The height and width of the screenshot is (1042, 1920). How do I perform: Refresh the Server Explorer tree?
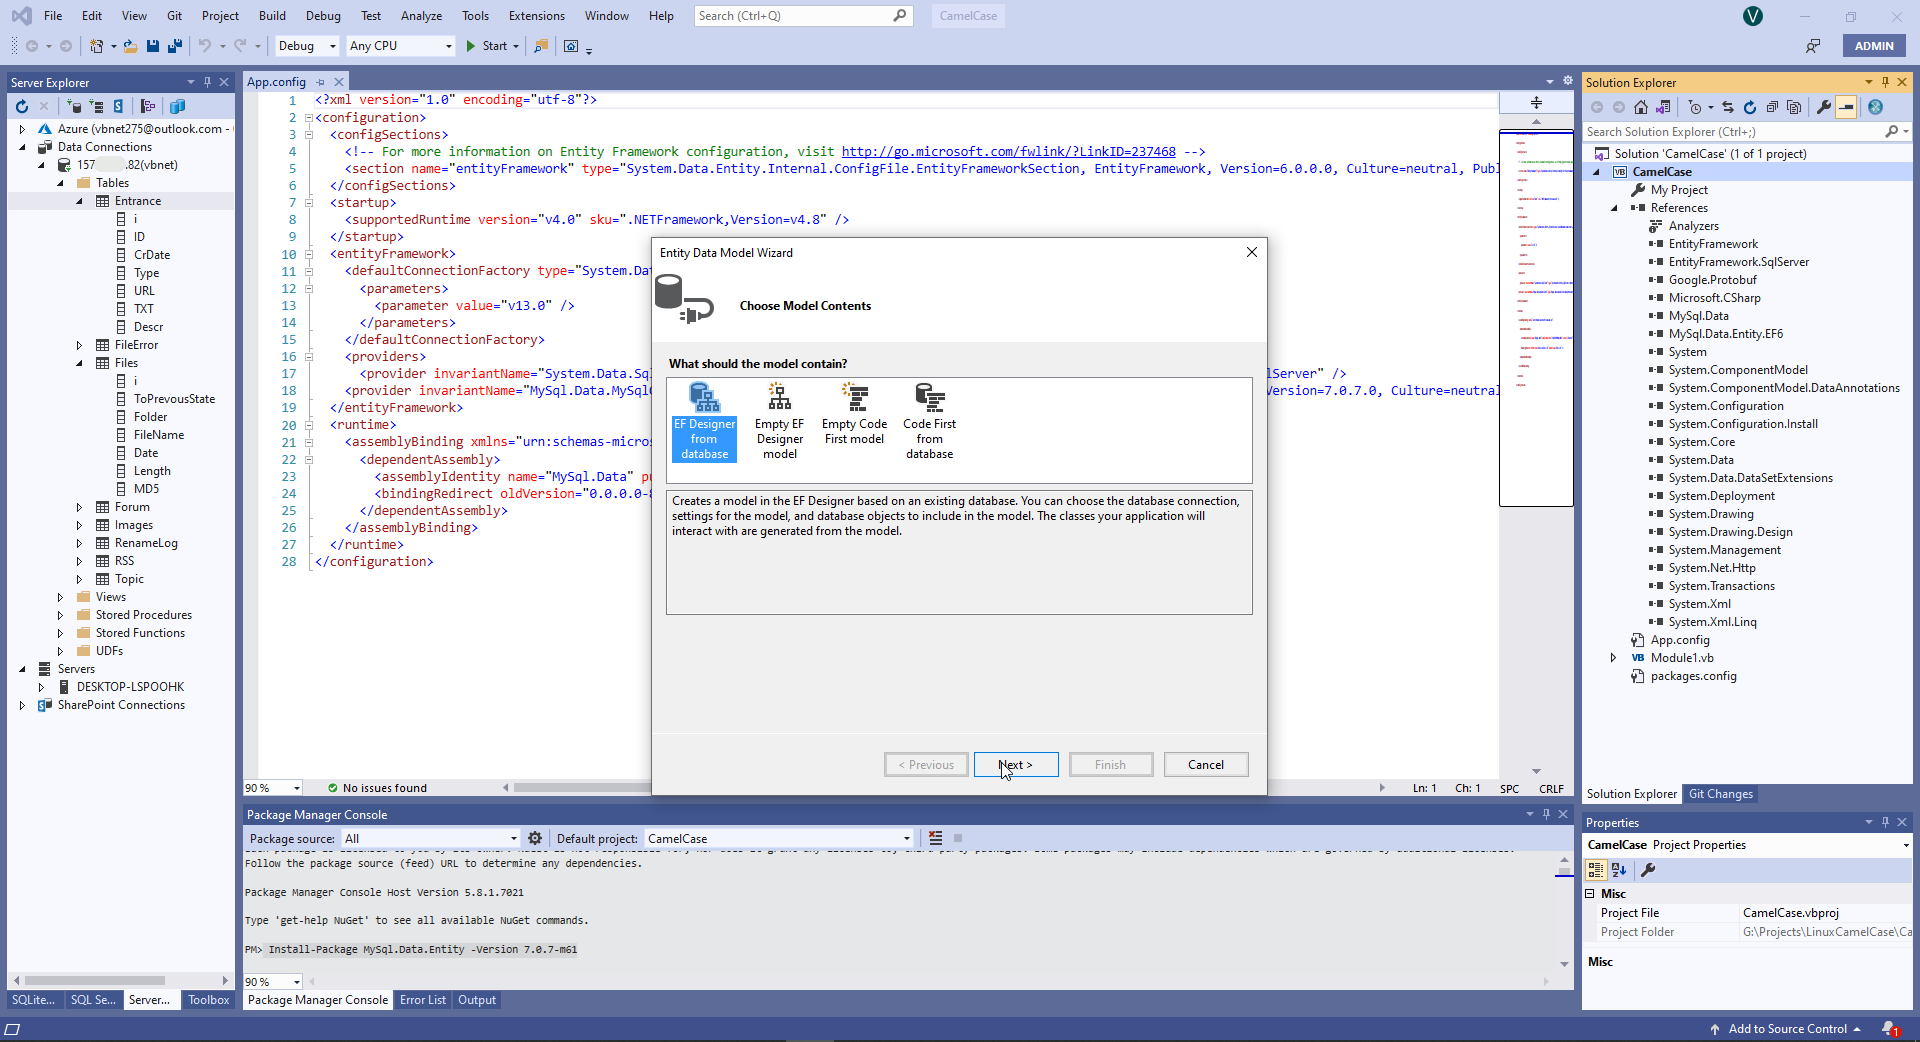(22, 106)
